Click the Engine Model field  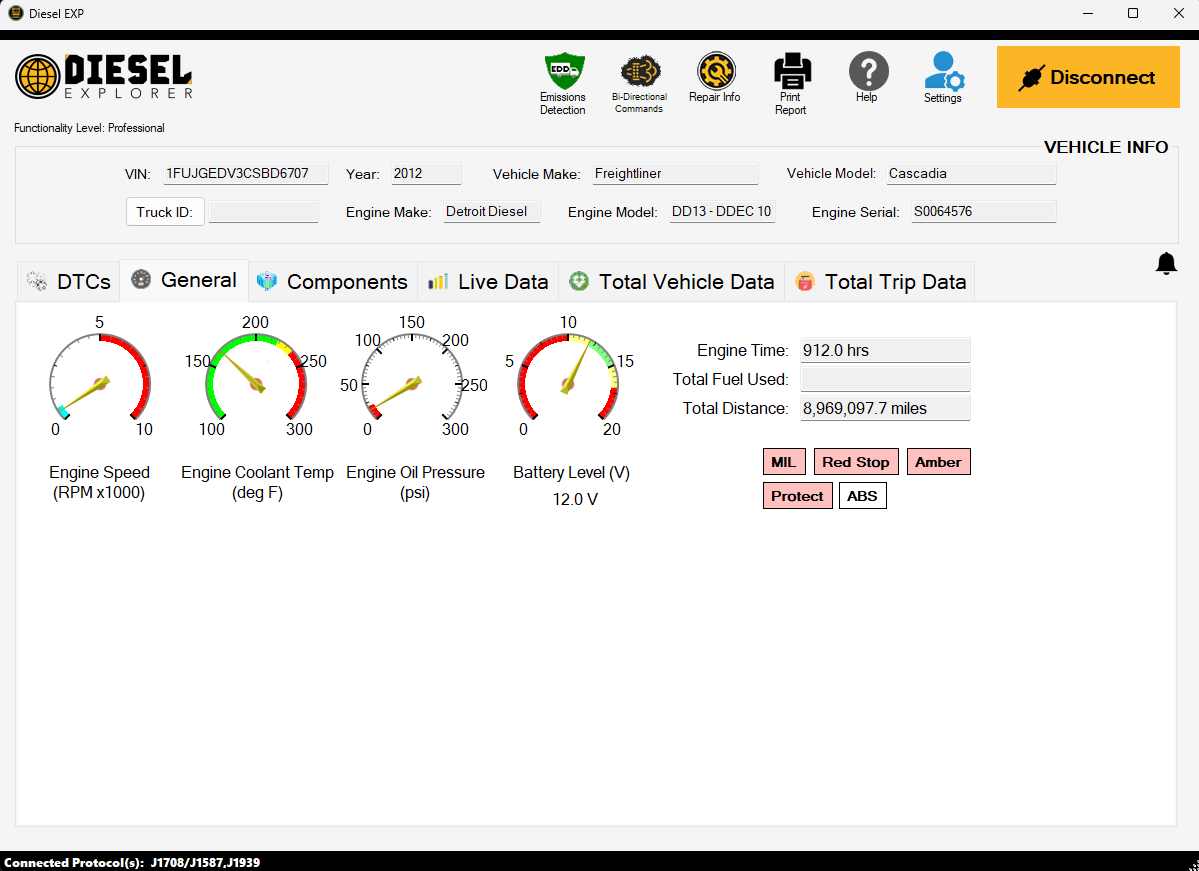pyautogui.click(x=723, y=212)
